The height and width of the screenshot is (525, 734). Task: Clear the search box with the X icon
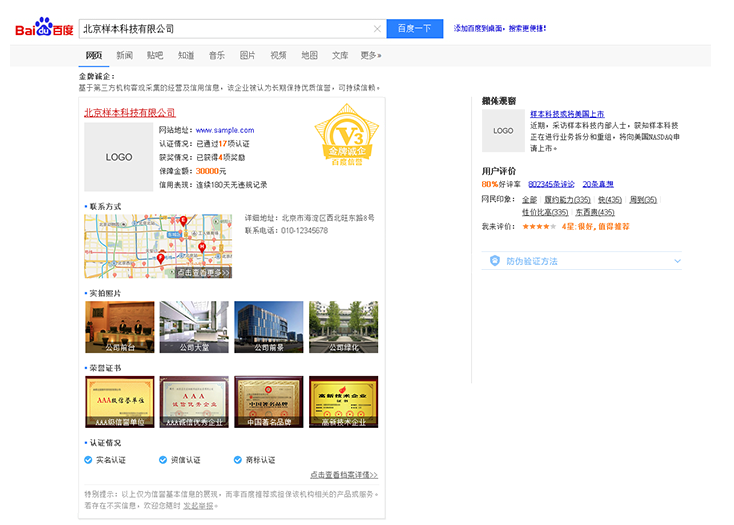(377, 29)
